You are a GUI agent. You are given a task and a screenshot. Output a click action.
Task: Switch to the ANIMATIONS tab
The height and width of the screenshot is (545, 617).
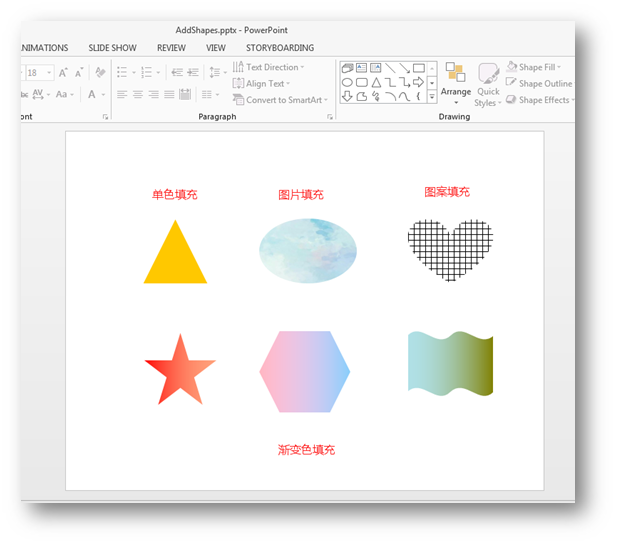(x=44, y=48)
